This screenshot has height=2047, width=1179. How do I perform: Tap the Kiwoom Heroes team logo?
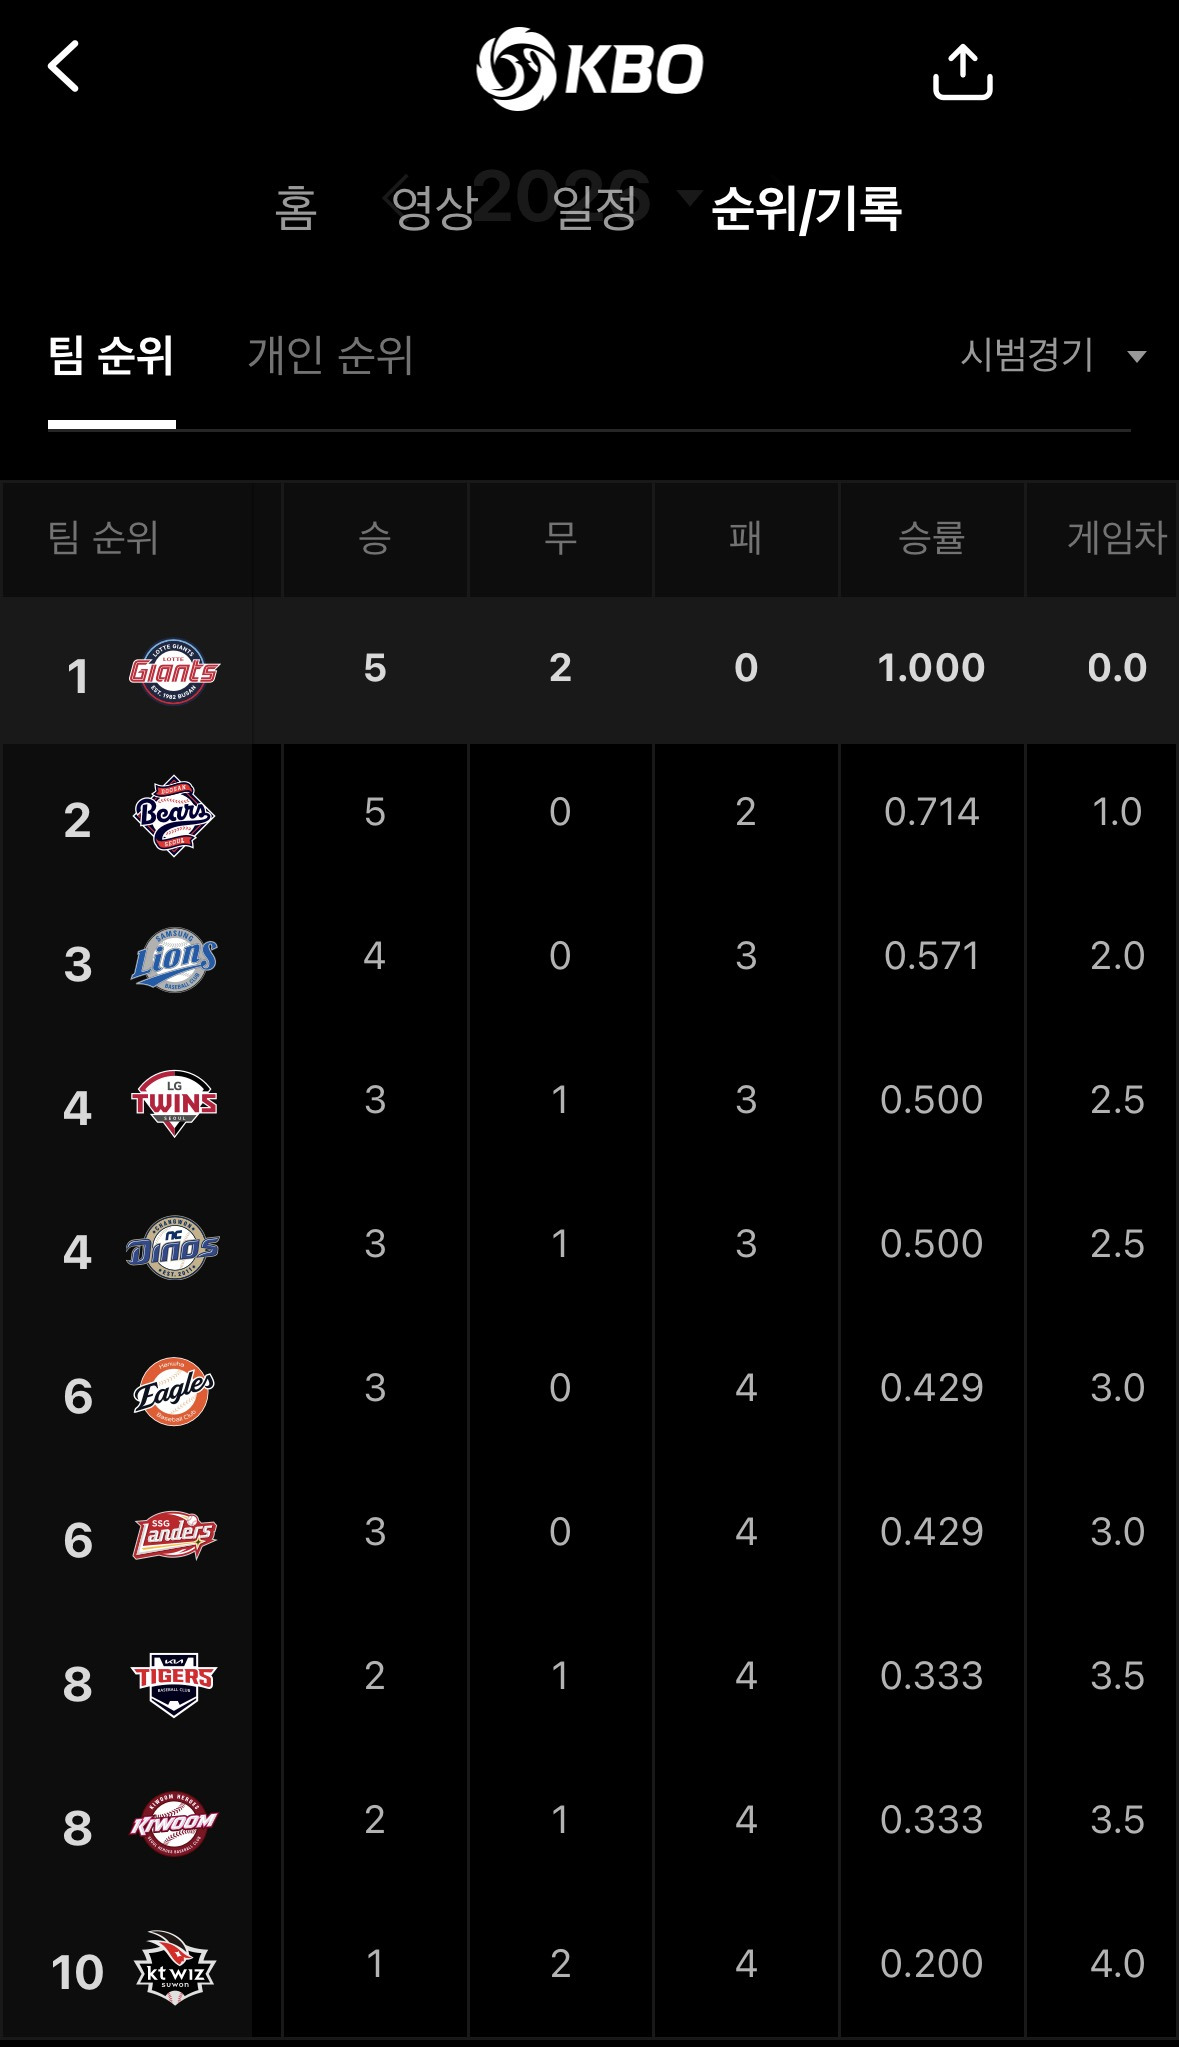[x=174, y=1824]
